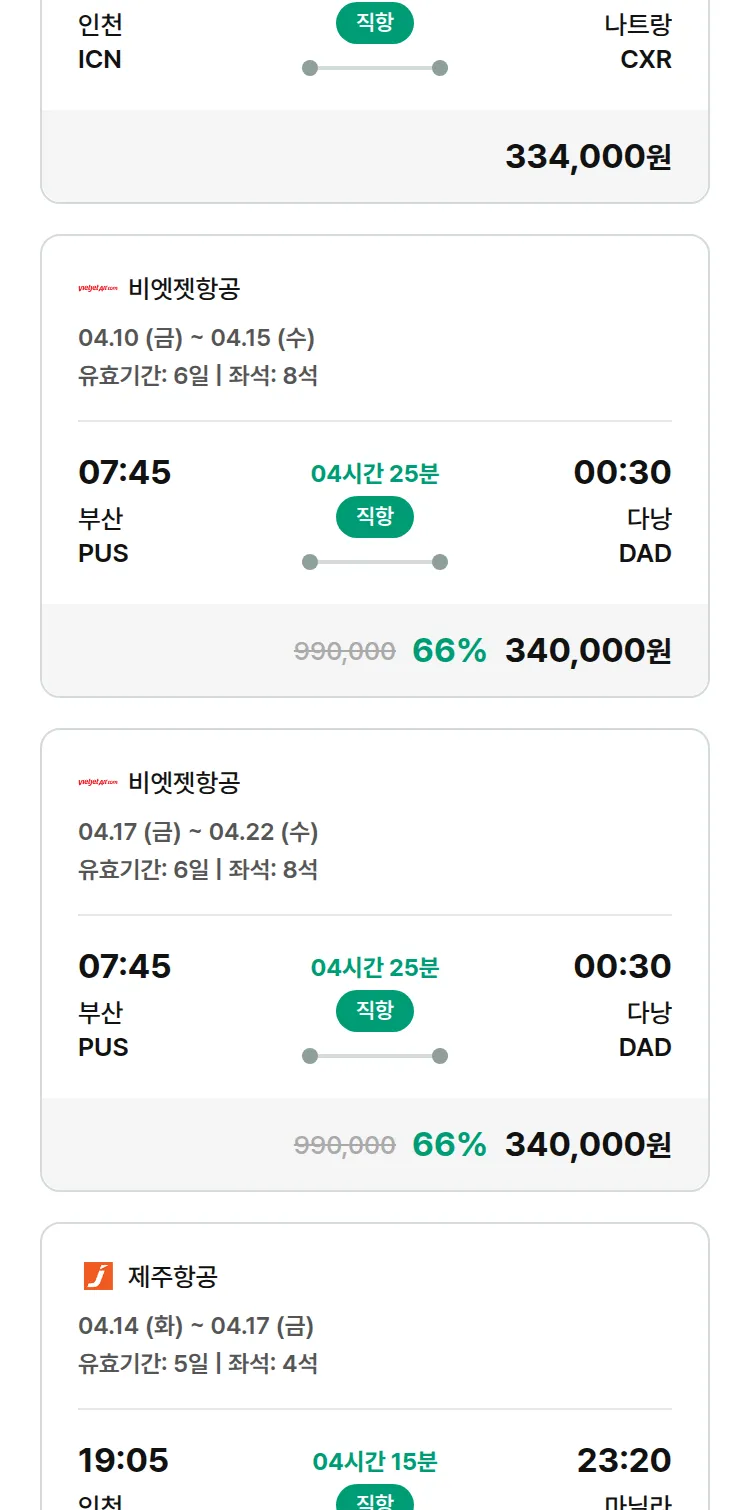The height and width of the screenshot is (1510, 750).
Task: Click the 직항 badge on the 04.10 Da Nang flight
Action: [x=375, y=517]
